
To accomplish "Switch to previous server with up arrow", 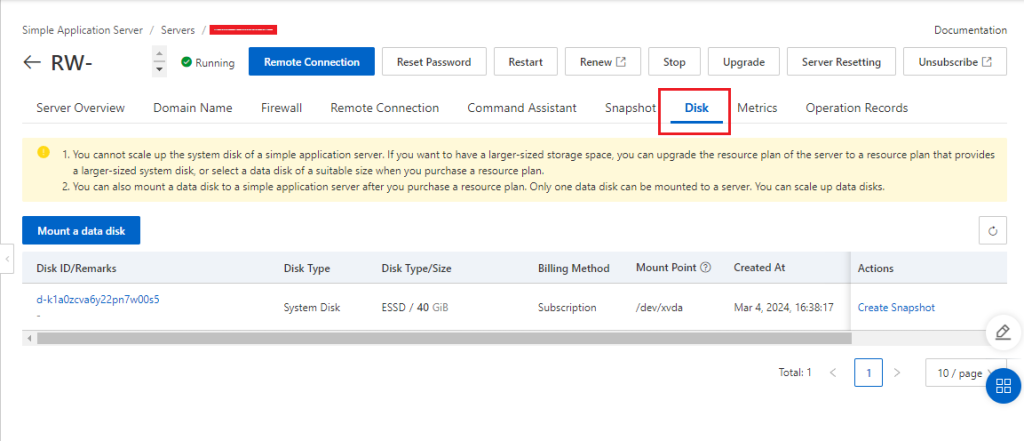I will tap(159, 54).
